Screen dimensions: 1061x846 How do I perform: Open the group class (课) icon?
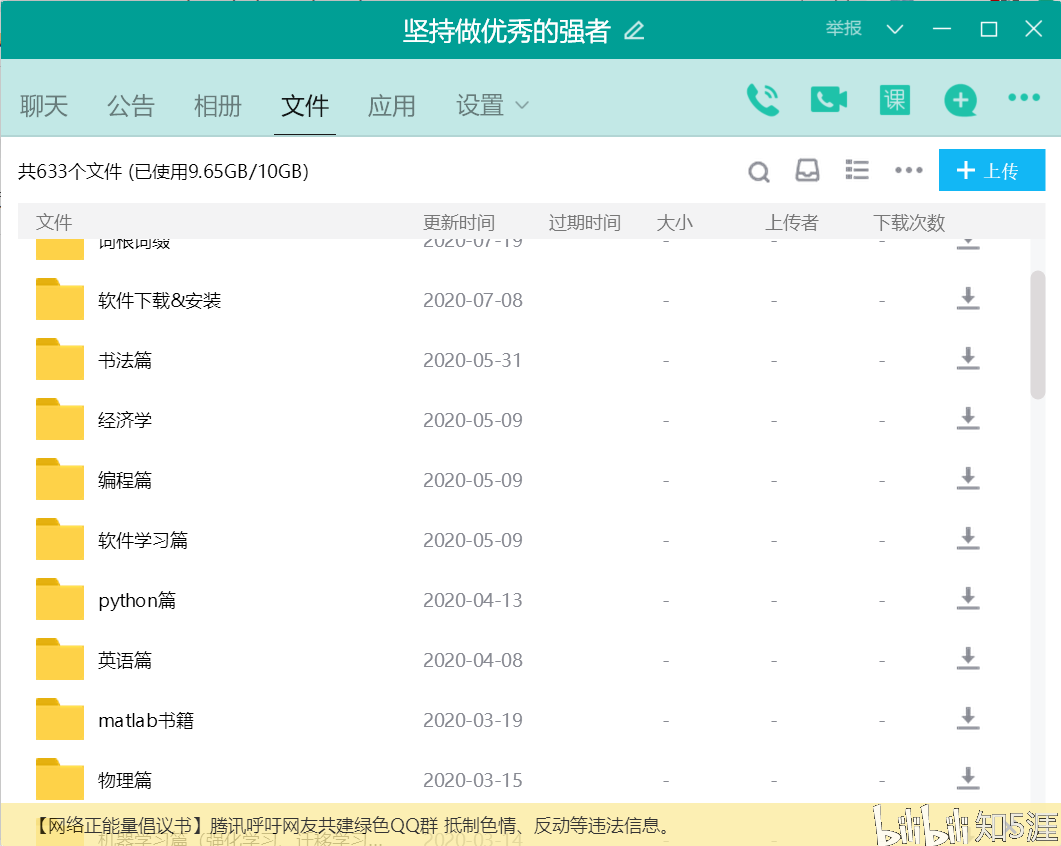click(895, 100)
